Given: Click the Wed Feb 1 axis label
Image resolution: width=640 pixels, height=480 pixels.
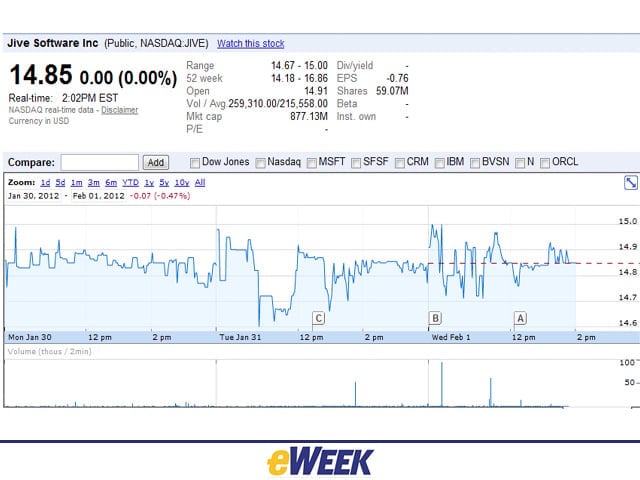Looking at the screenshot, I should 451,337.
